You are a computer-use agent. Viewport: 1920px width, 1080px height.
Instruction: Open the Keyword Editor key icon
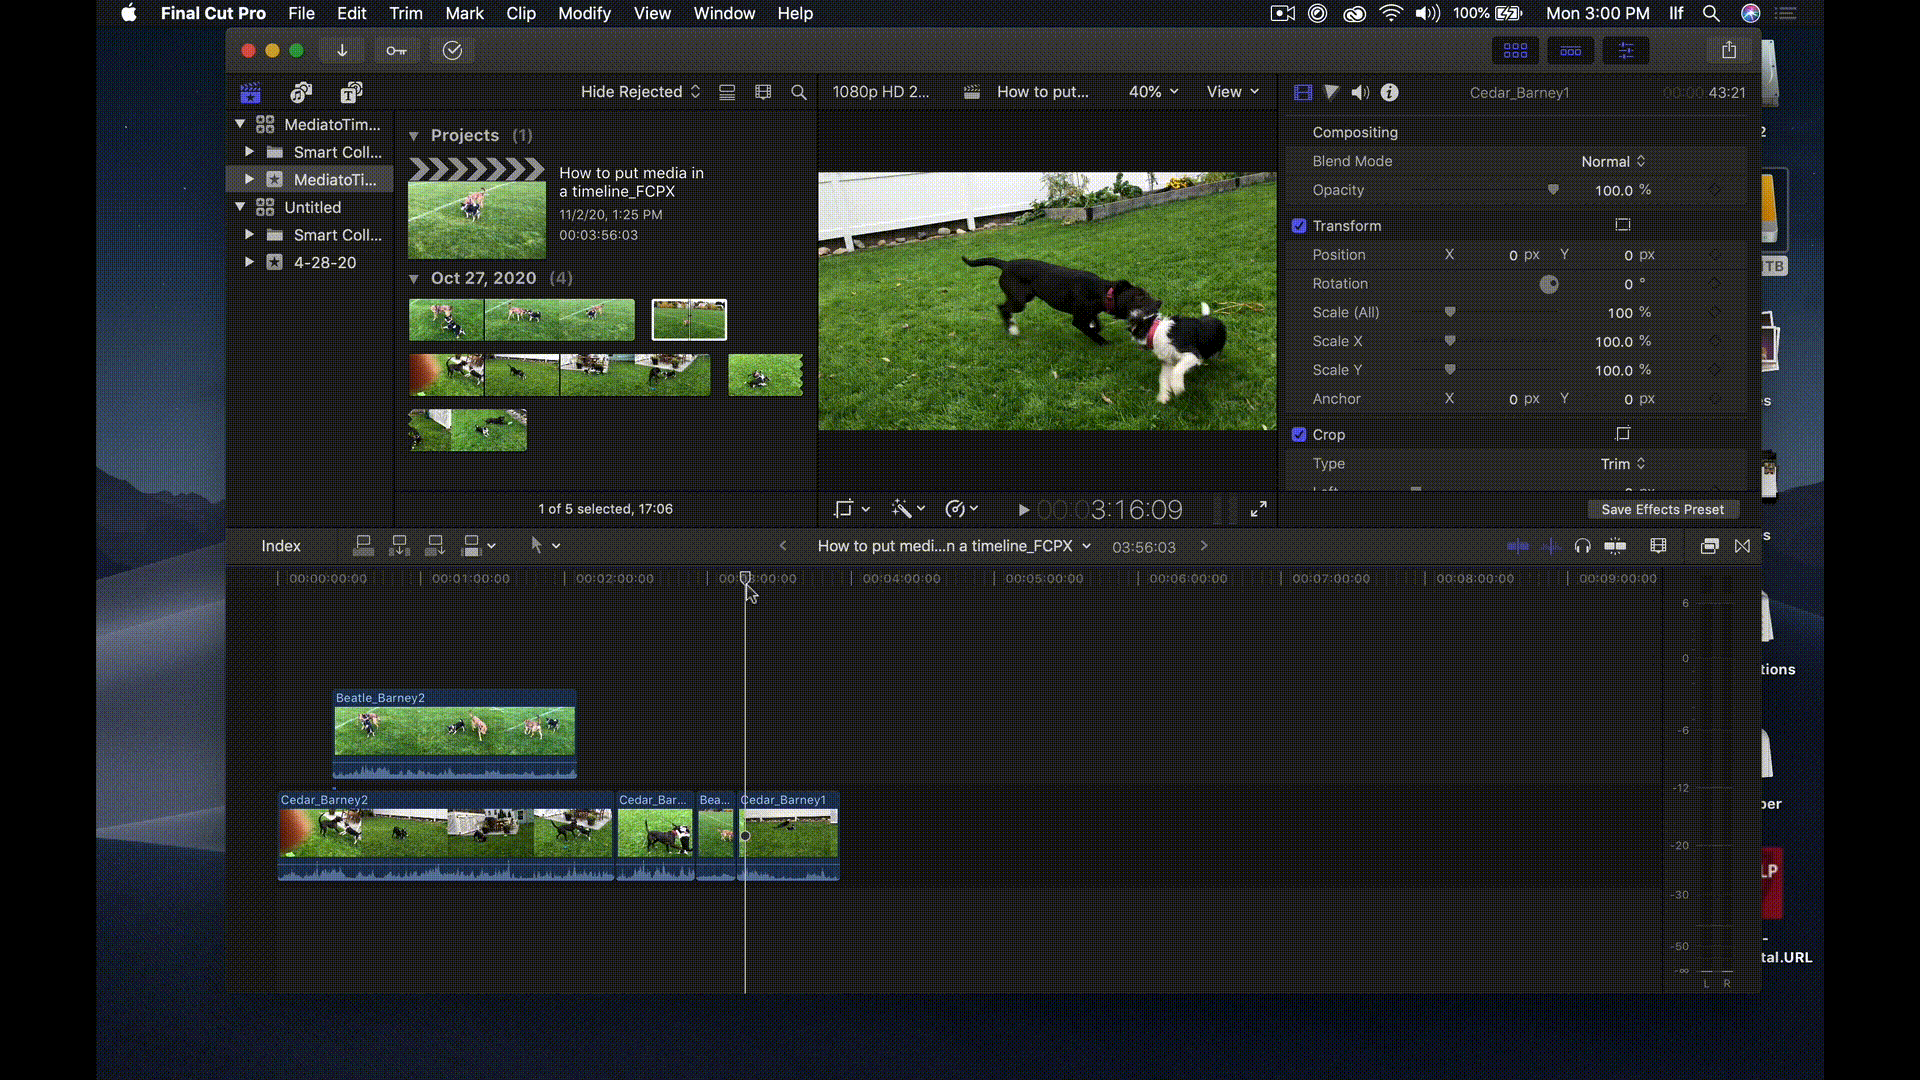397,51
